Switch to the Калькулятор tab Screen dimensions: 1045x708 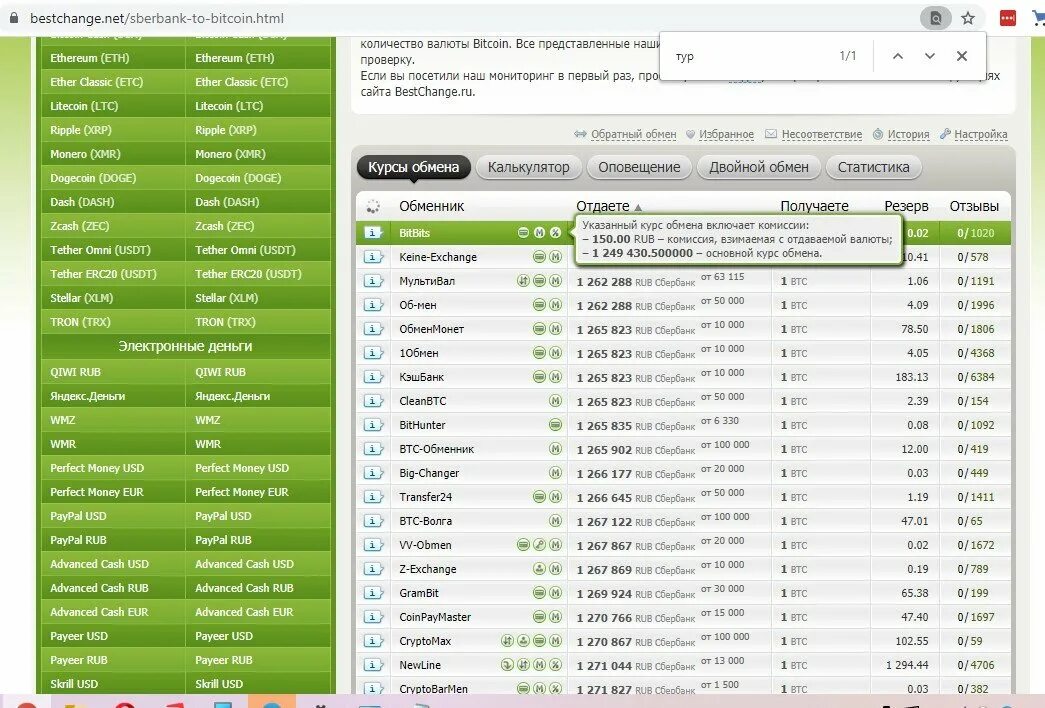(528, 167)
